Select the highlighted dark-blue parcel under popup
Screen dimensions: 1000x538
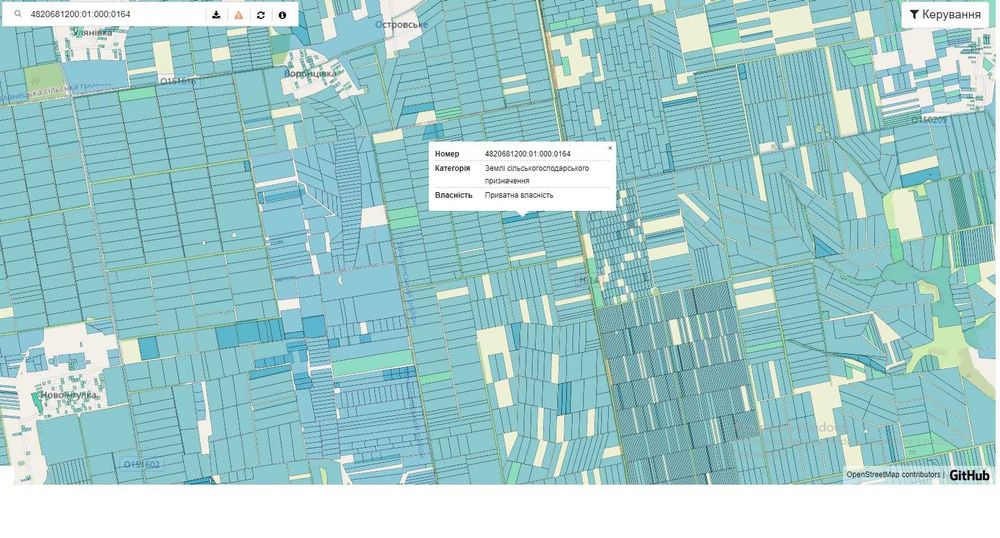pos(521,218)
